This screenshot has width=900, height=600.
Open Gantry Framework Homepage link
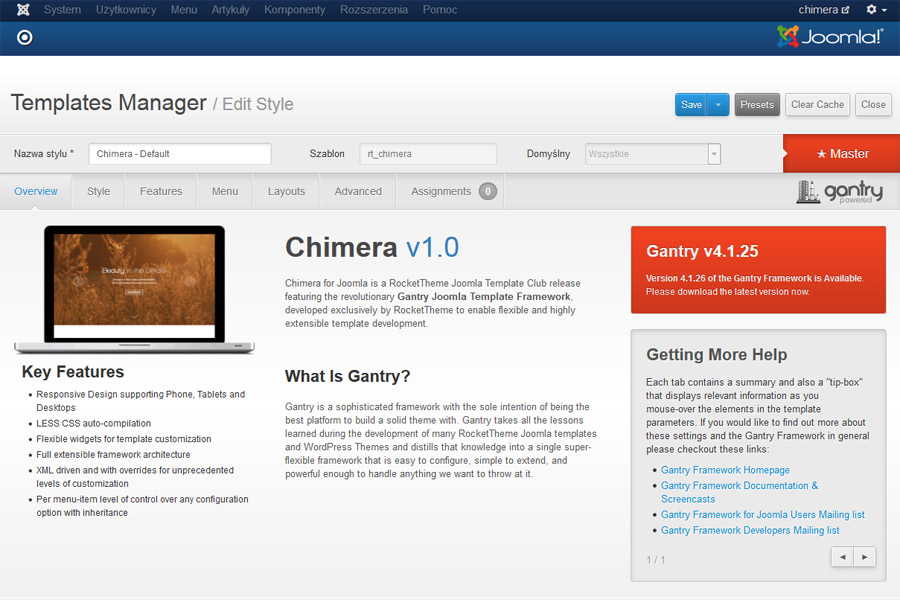[725, 470]
